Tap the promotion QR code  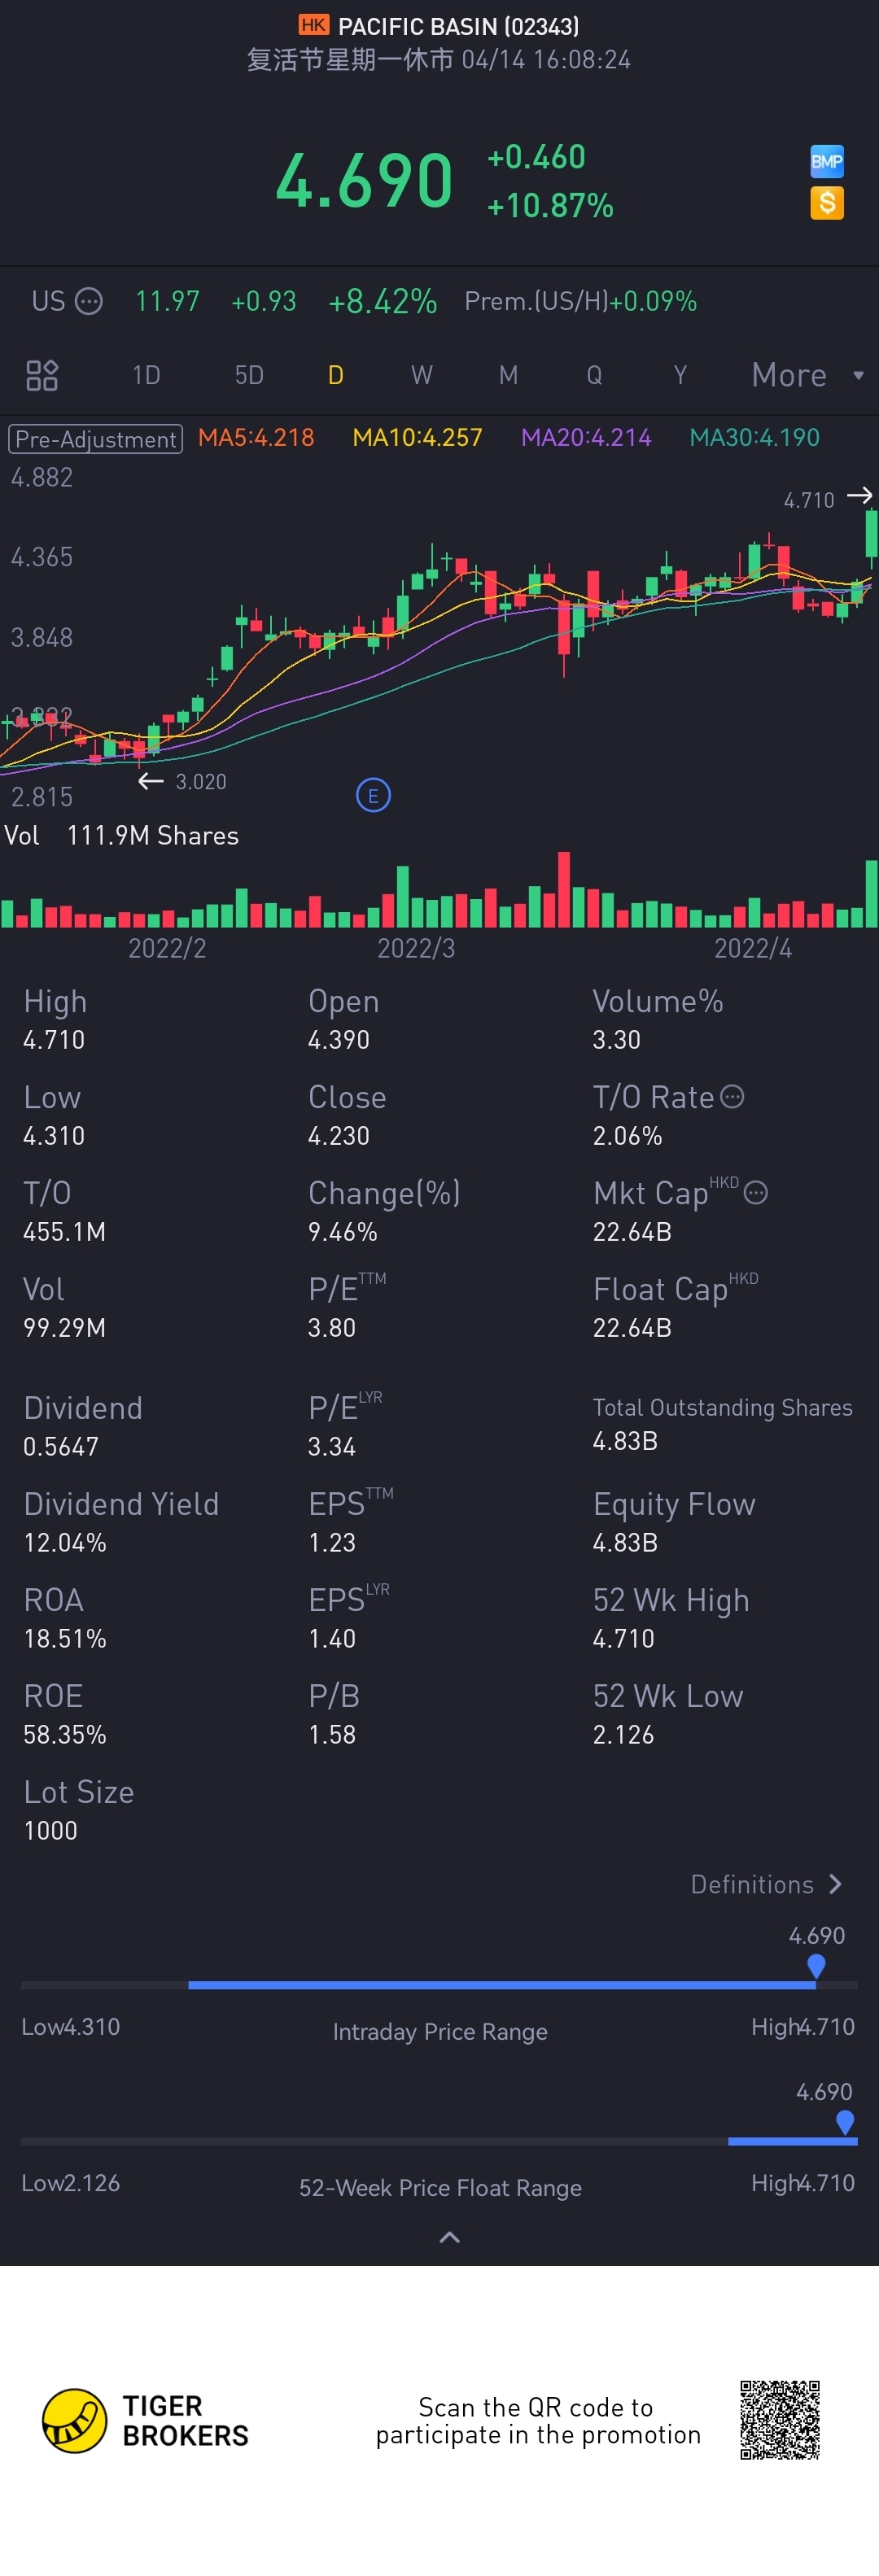[x=779, y=2420]
